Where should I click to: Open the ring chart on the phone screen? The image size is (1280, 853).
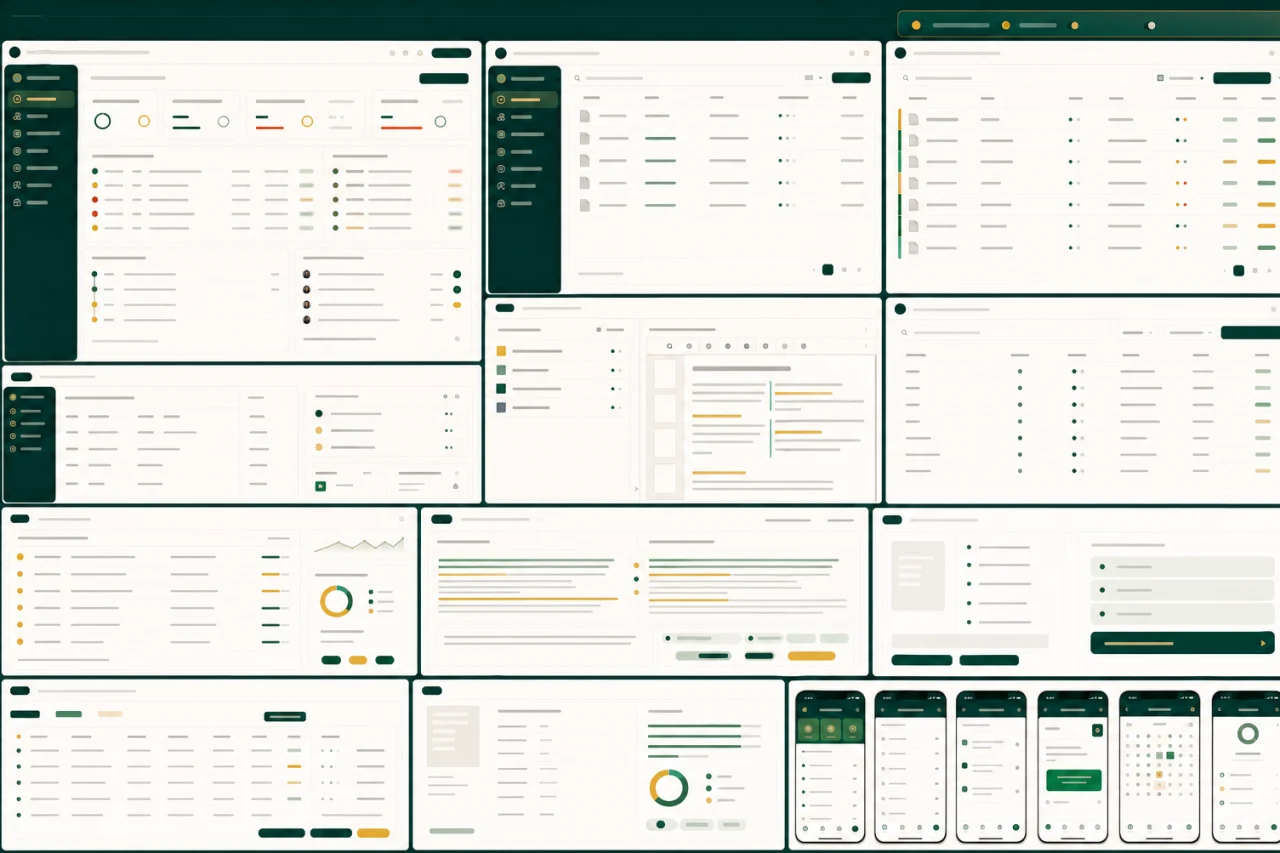[x=1247, y=734]
